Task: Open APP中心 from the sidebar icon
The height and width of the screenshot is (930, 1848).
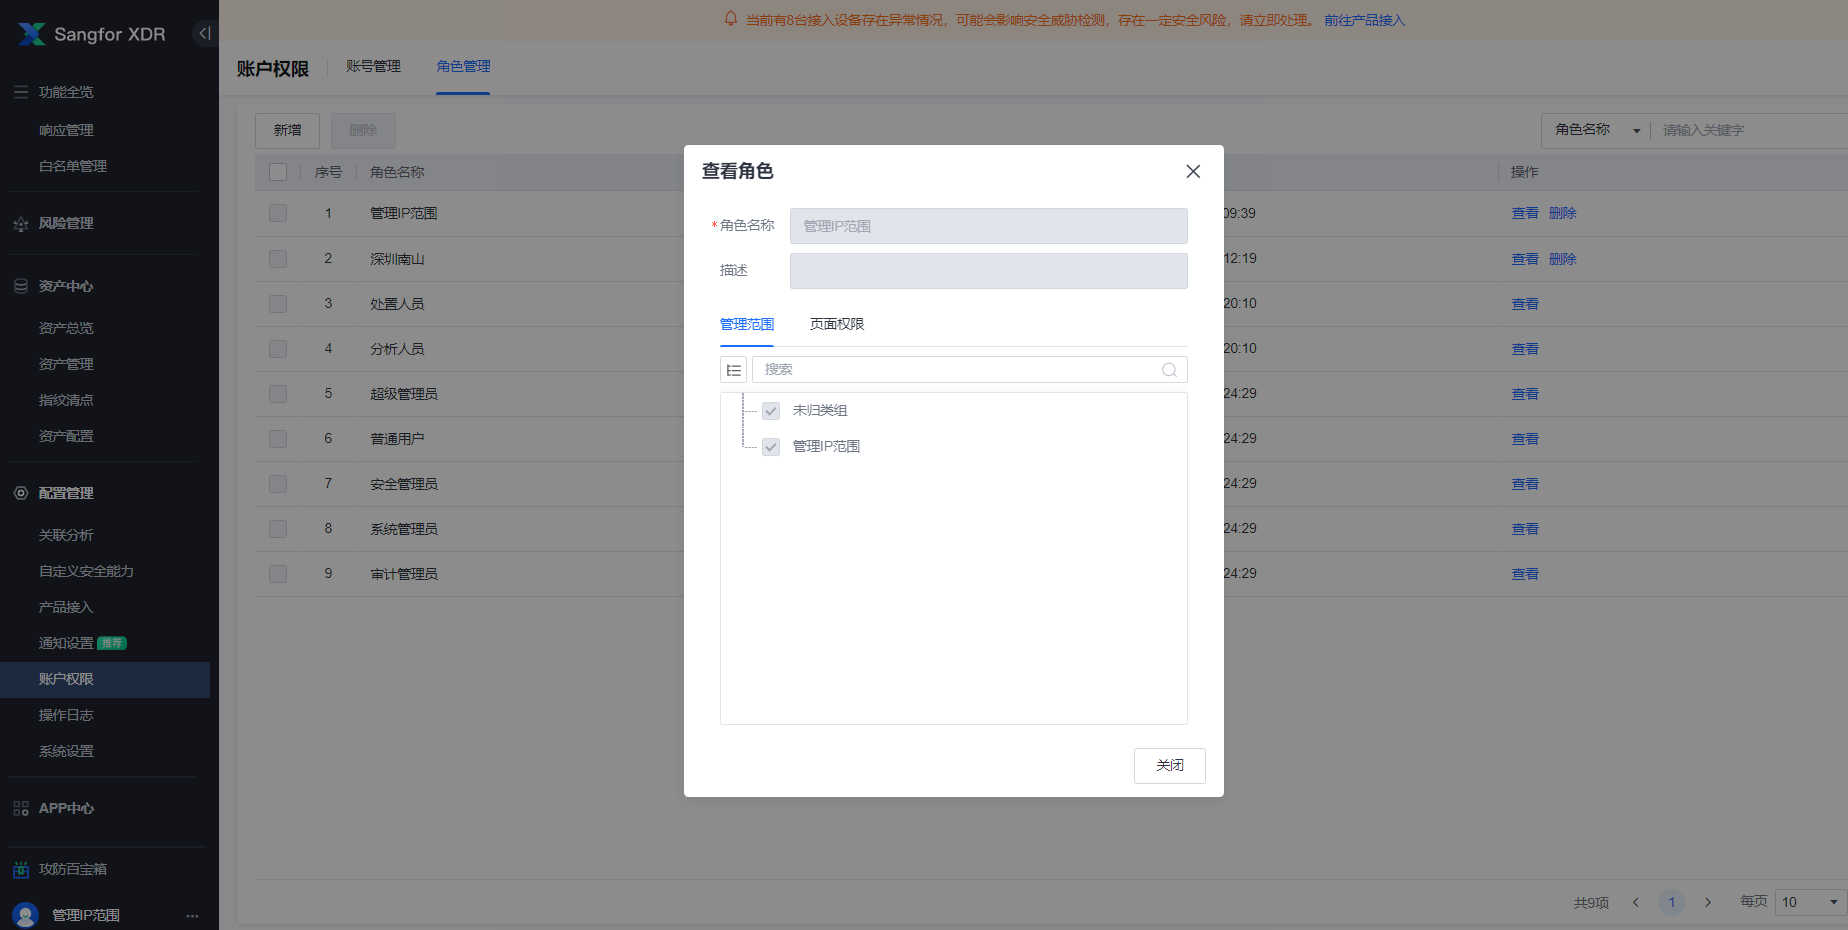Action: (x=21, y=809)
